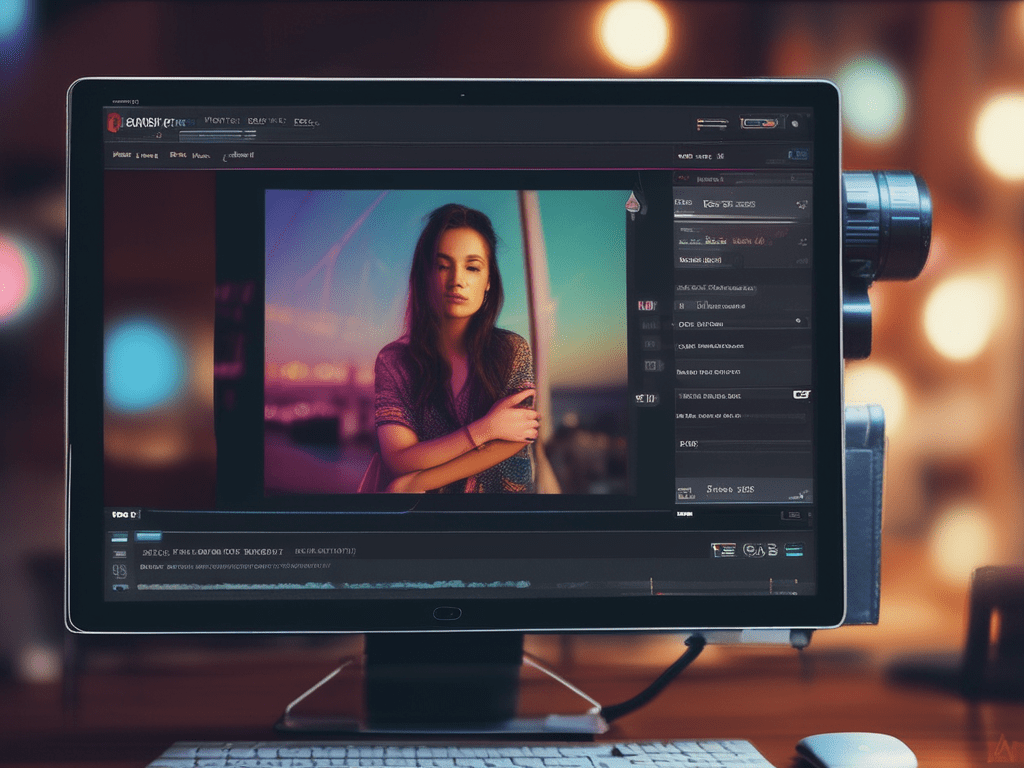Image resolution: width=1024 pixels, height=768 pixels.
Task: Expand the first highlighted row in the right panel
Action: 741,203
